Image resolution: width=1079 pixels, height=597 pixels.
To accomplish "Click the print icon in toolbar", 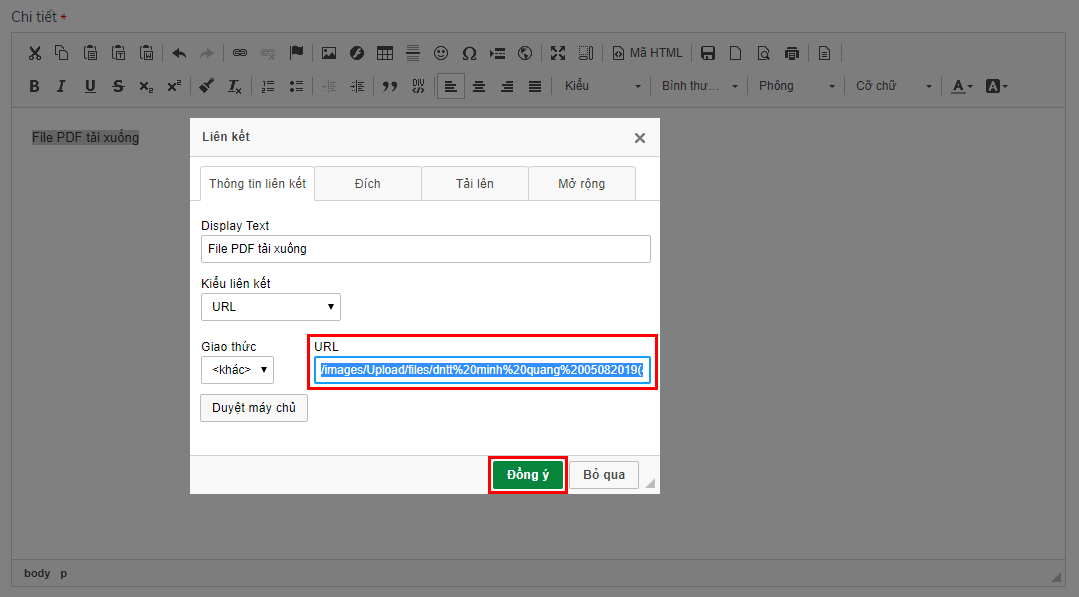I will coord(792,53).
